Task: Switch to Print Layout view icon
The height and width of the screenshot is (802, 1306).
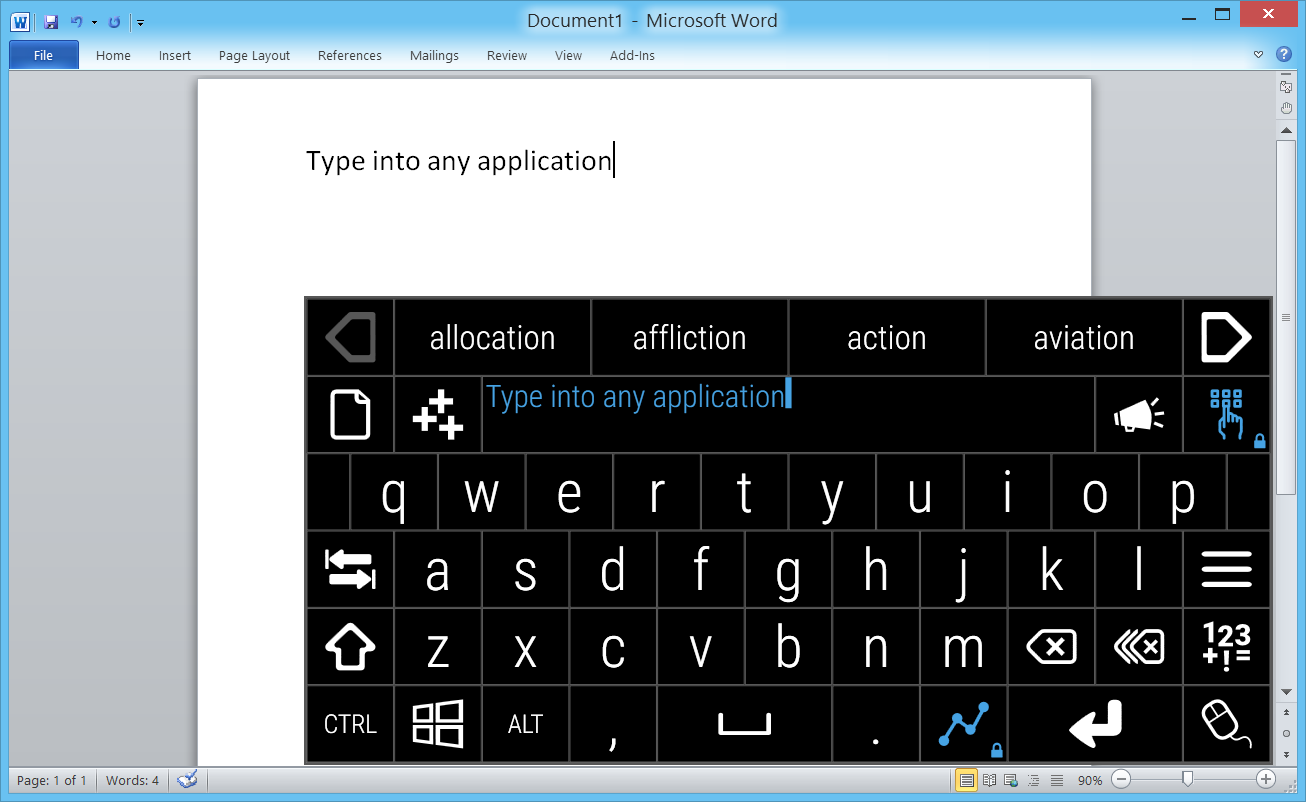Action: coord(967,780)
